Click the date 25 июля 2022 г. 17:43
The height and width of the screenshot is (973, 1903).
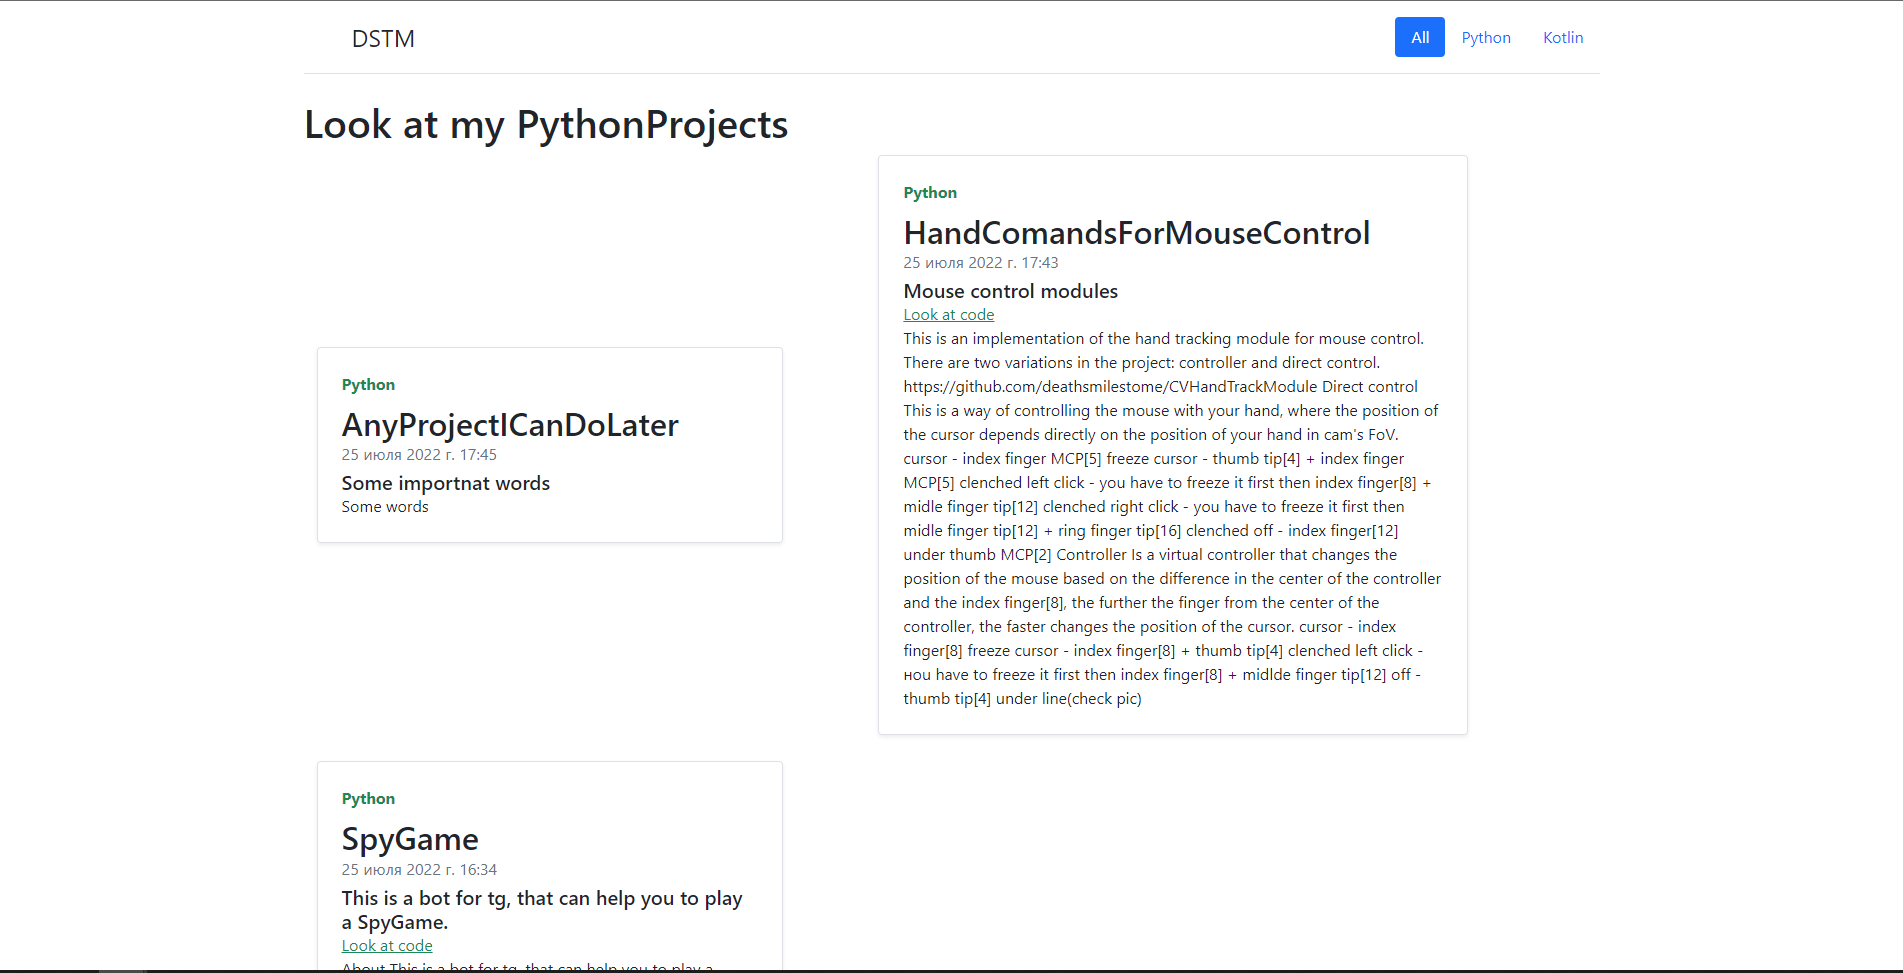point(980,262)
